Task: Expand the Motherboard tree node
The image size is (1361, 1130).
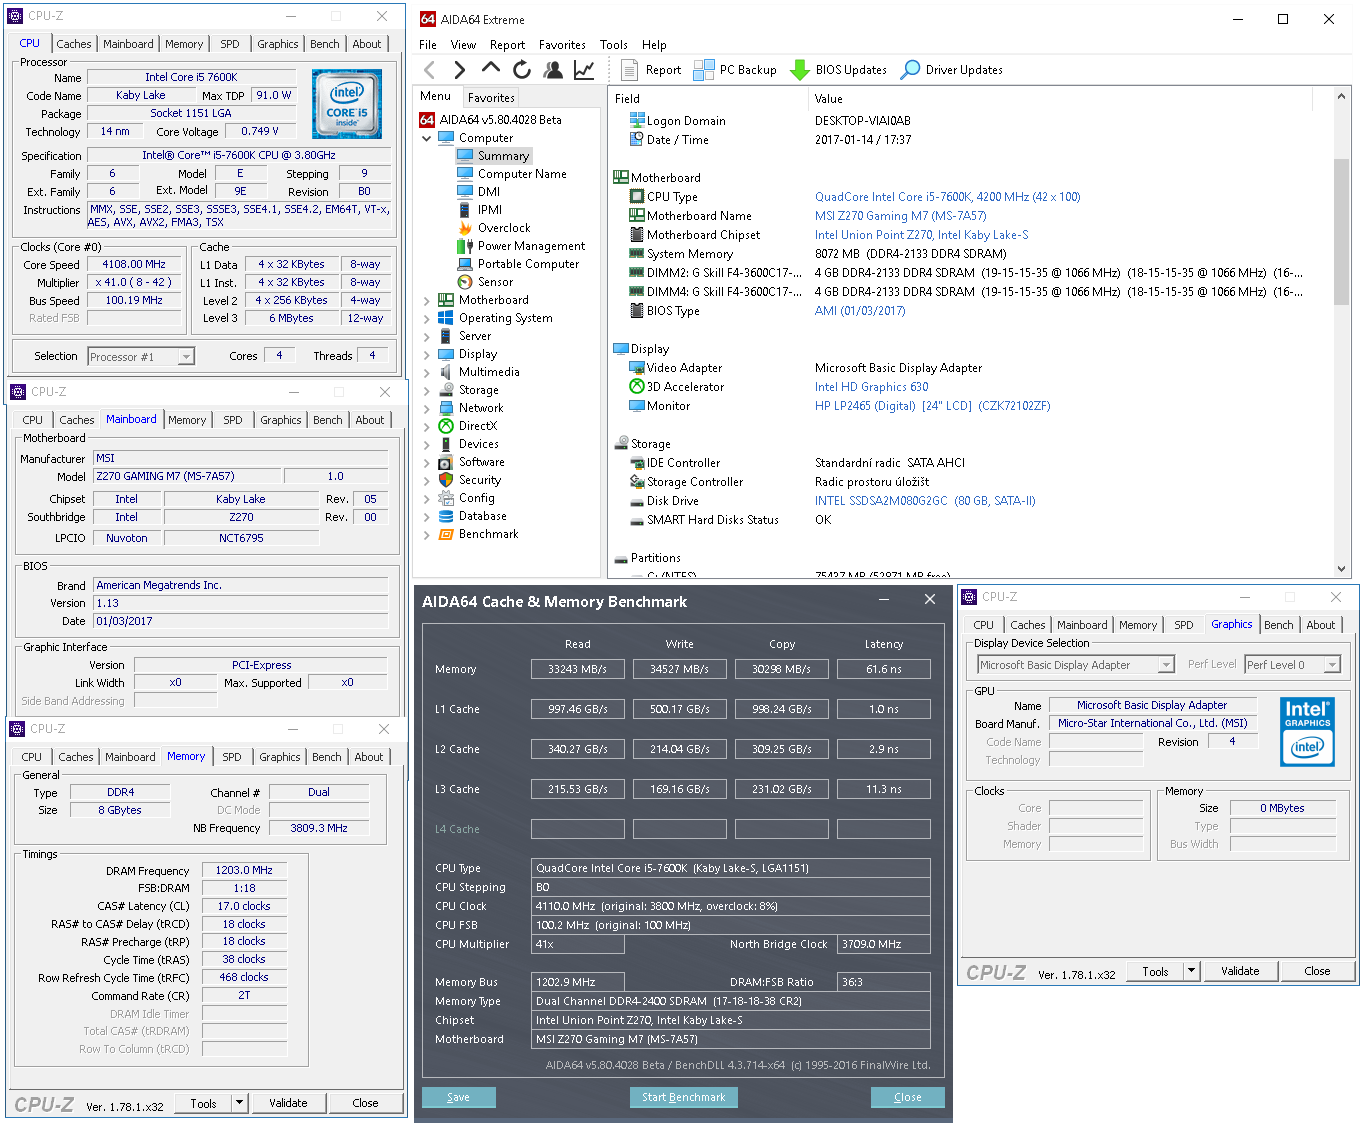Action: (427, 300)
